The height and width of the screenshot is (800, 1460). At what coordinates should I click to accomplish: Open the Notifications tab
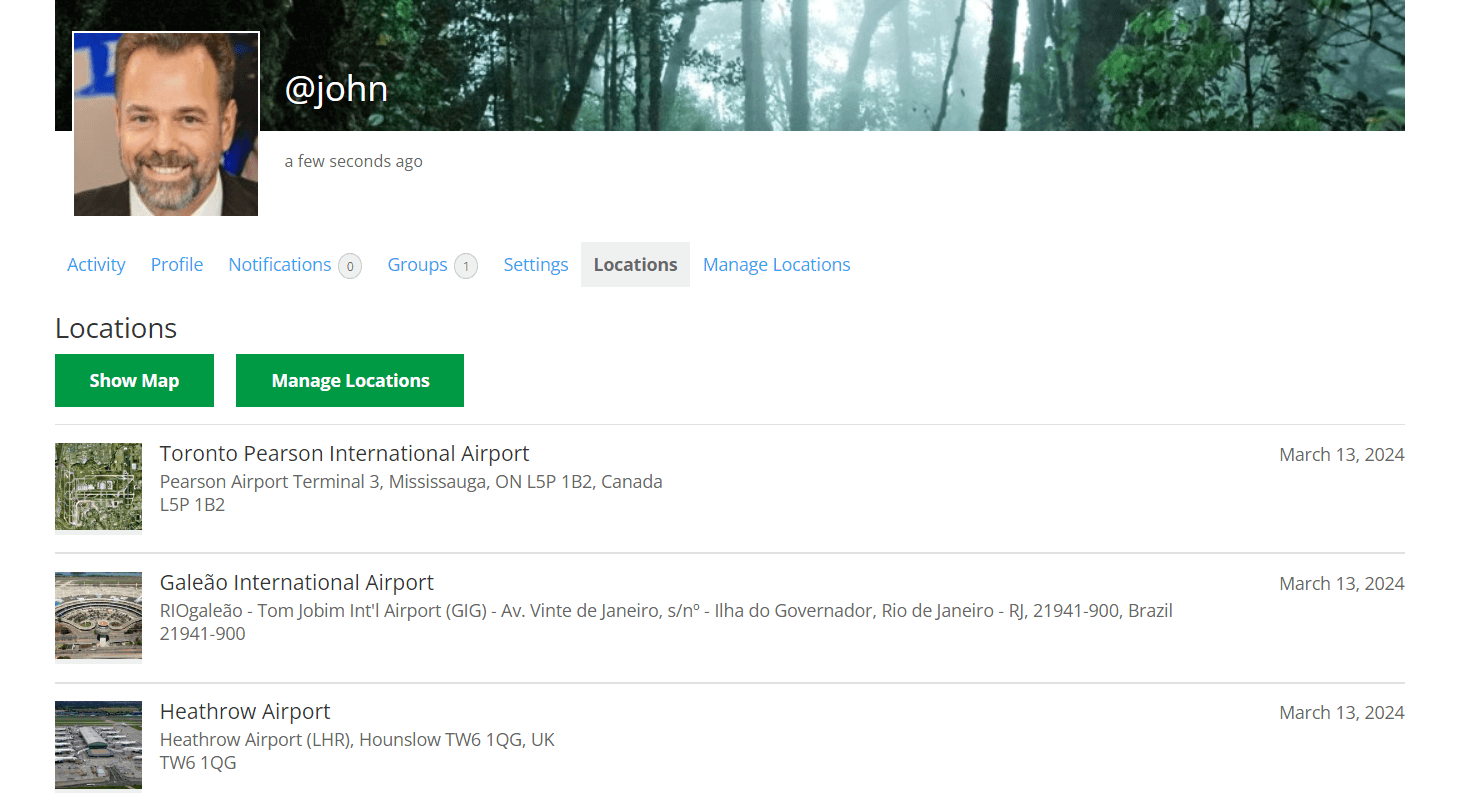point(279,265)
